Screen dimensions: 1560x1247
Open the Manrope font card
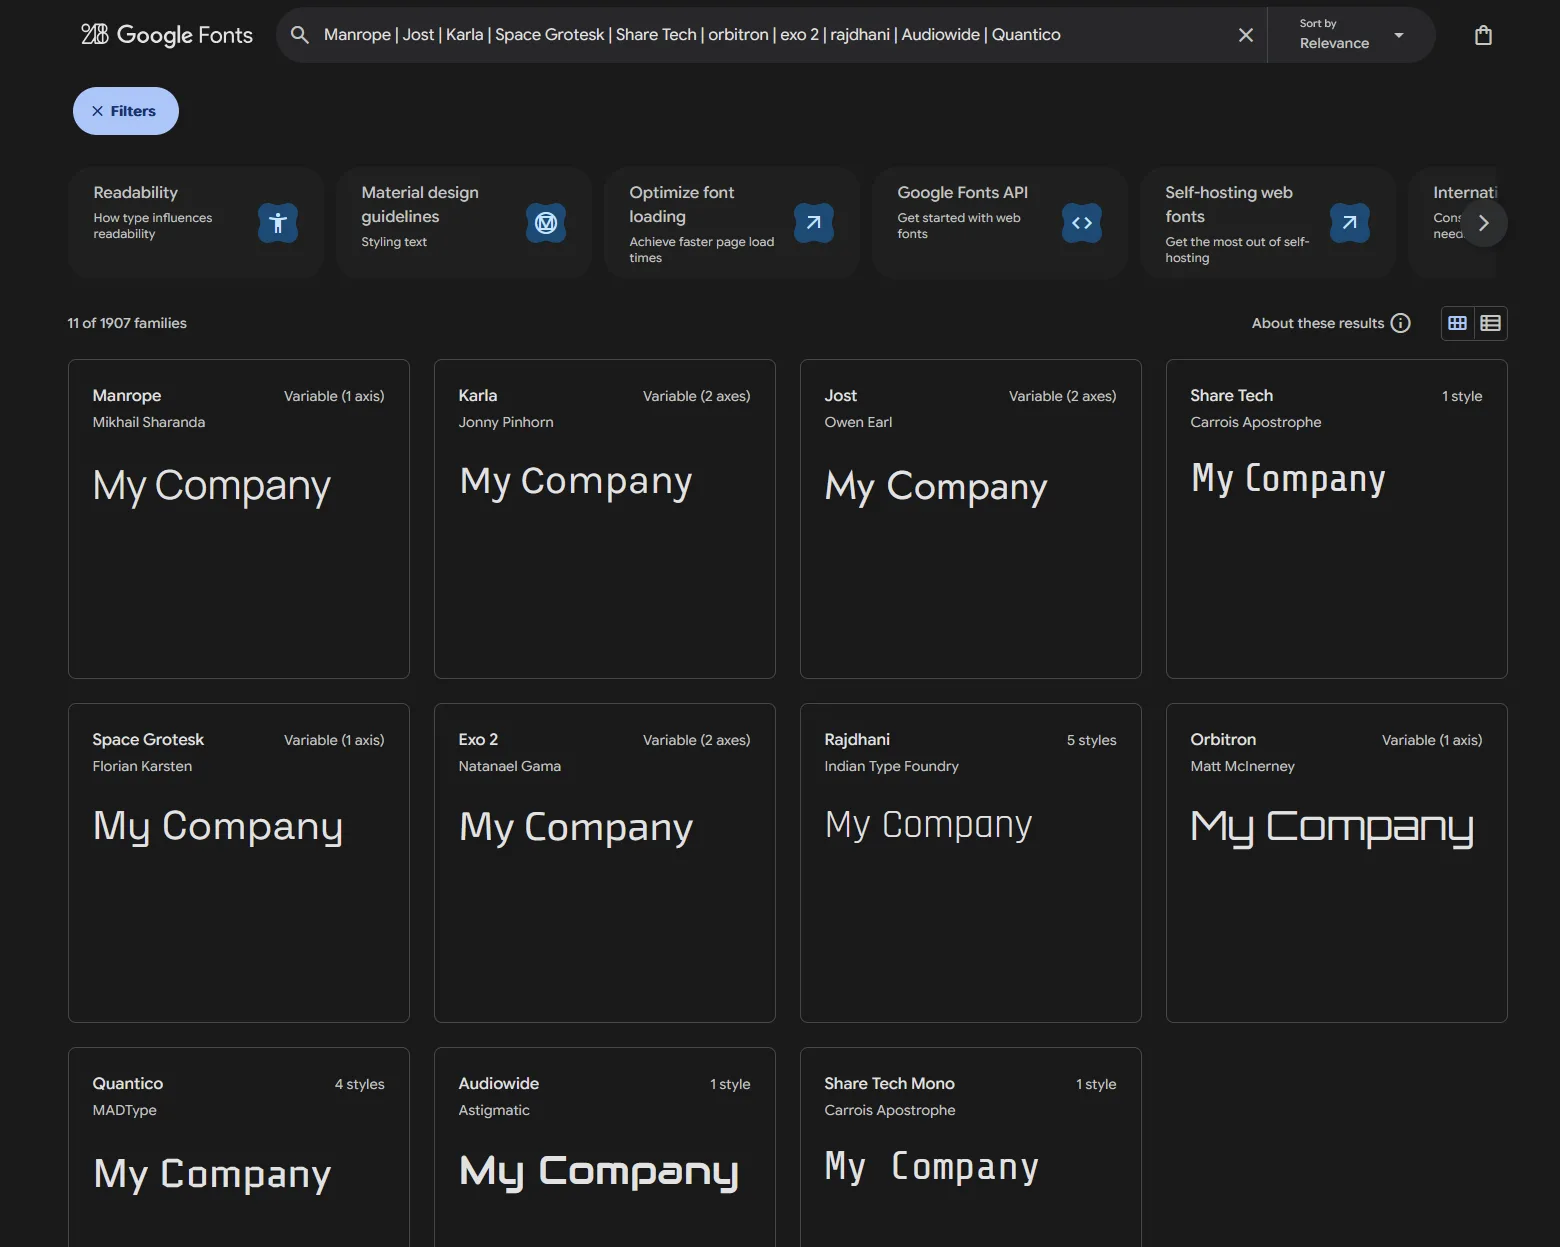point(238,518)
